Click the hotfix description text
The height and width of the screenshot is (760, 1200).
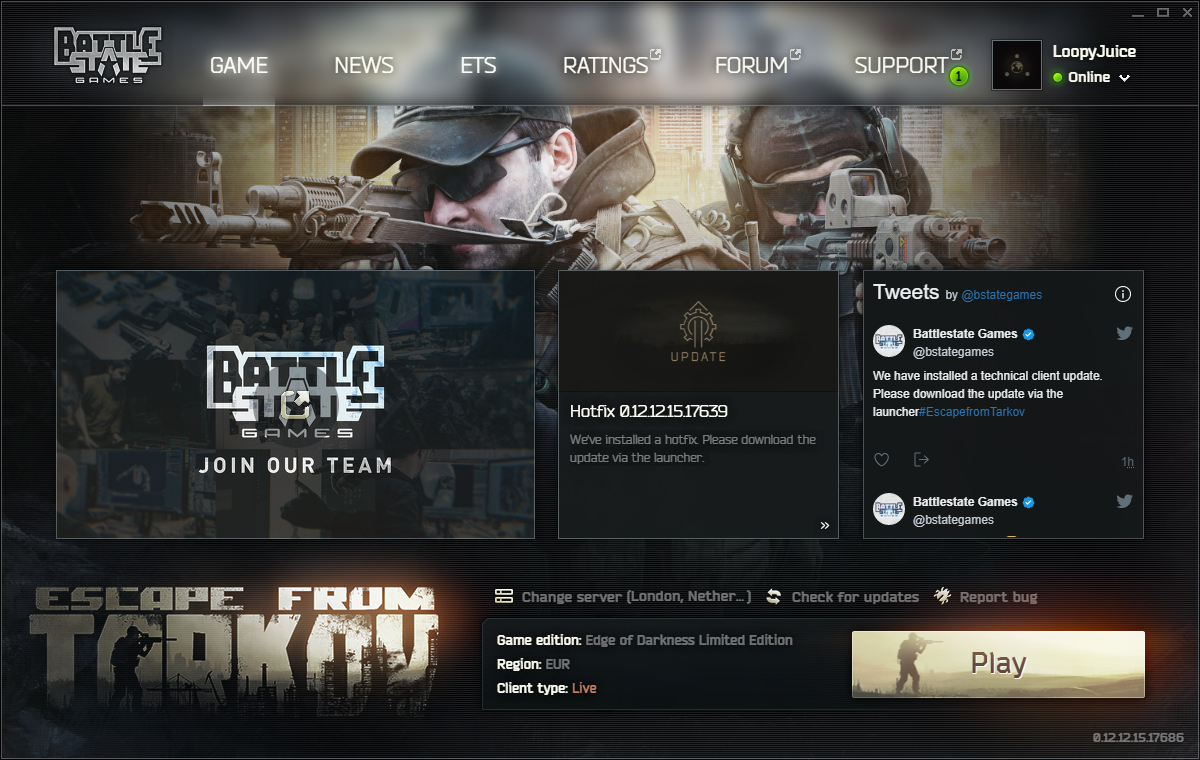tap(693, 448)
